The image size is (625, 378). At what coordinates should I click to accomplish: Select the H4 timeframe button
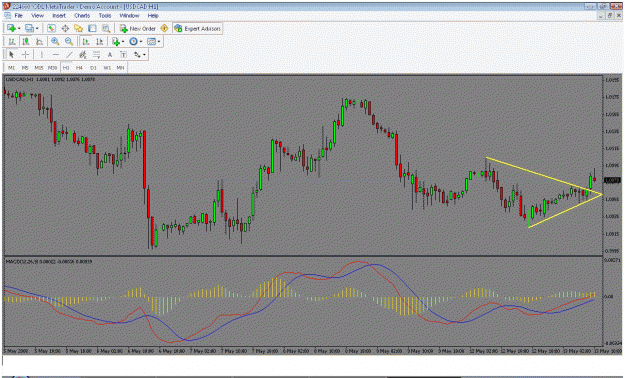[x=79, y=68]
